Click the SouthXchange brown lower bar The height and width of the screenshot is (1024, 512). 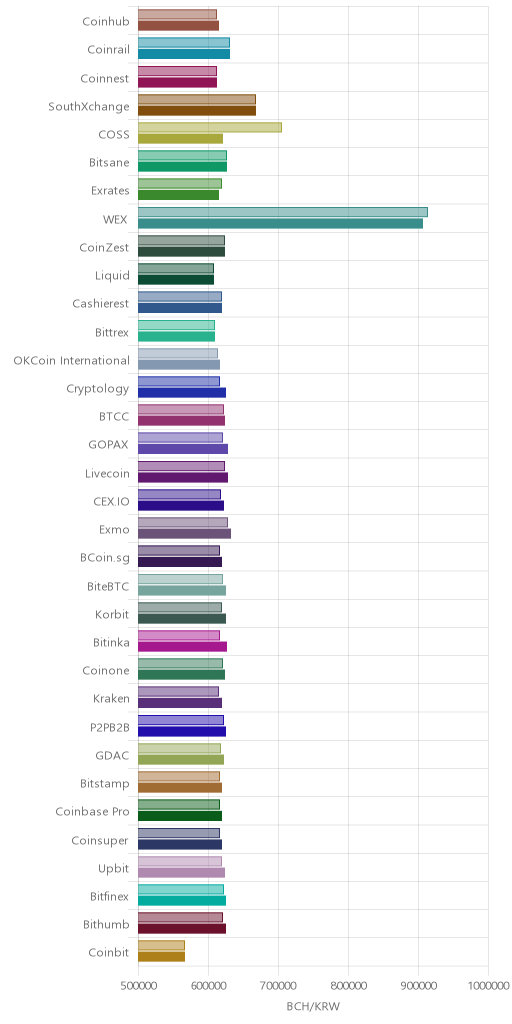(x=197, y=110)
